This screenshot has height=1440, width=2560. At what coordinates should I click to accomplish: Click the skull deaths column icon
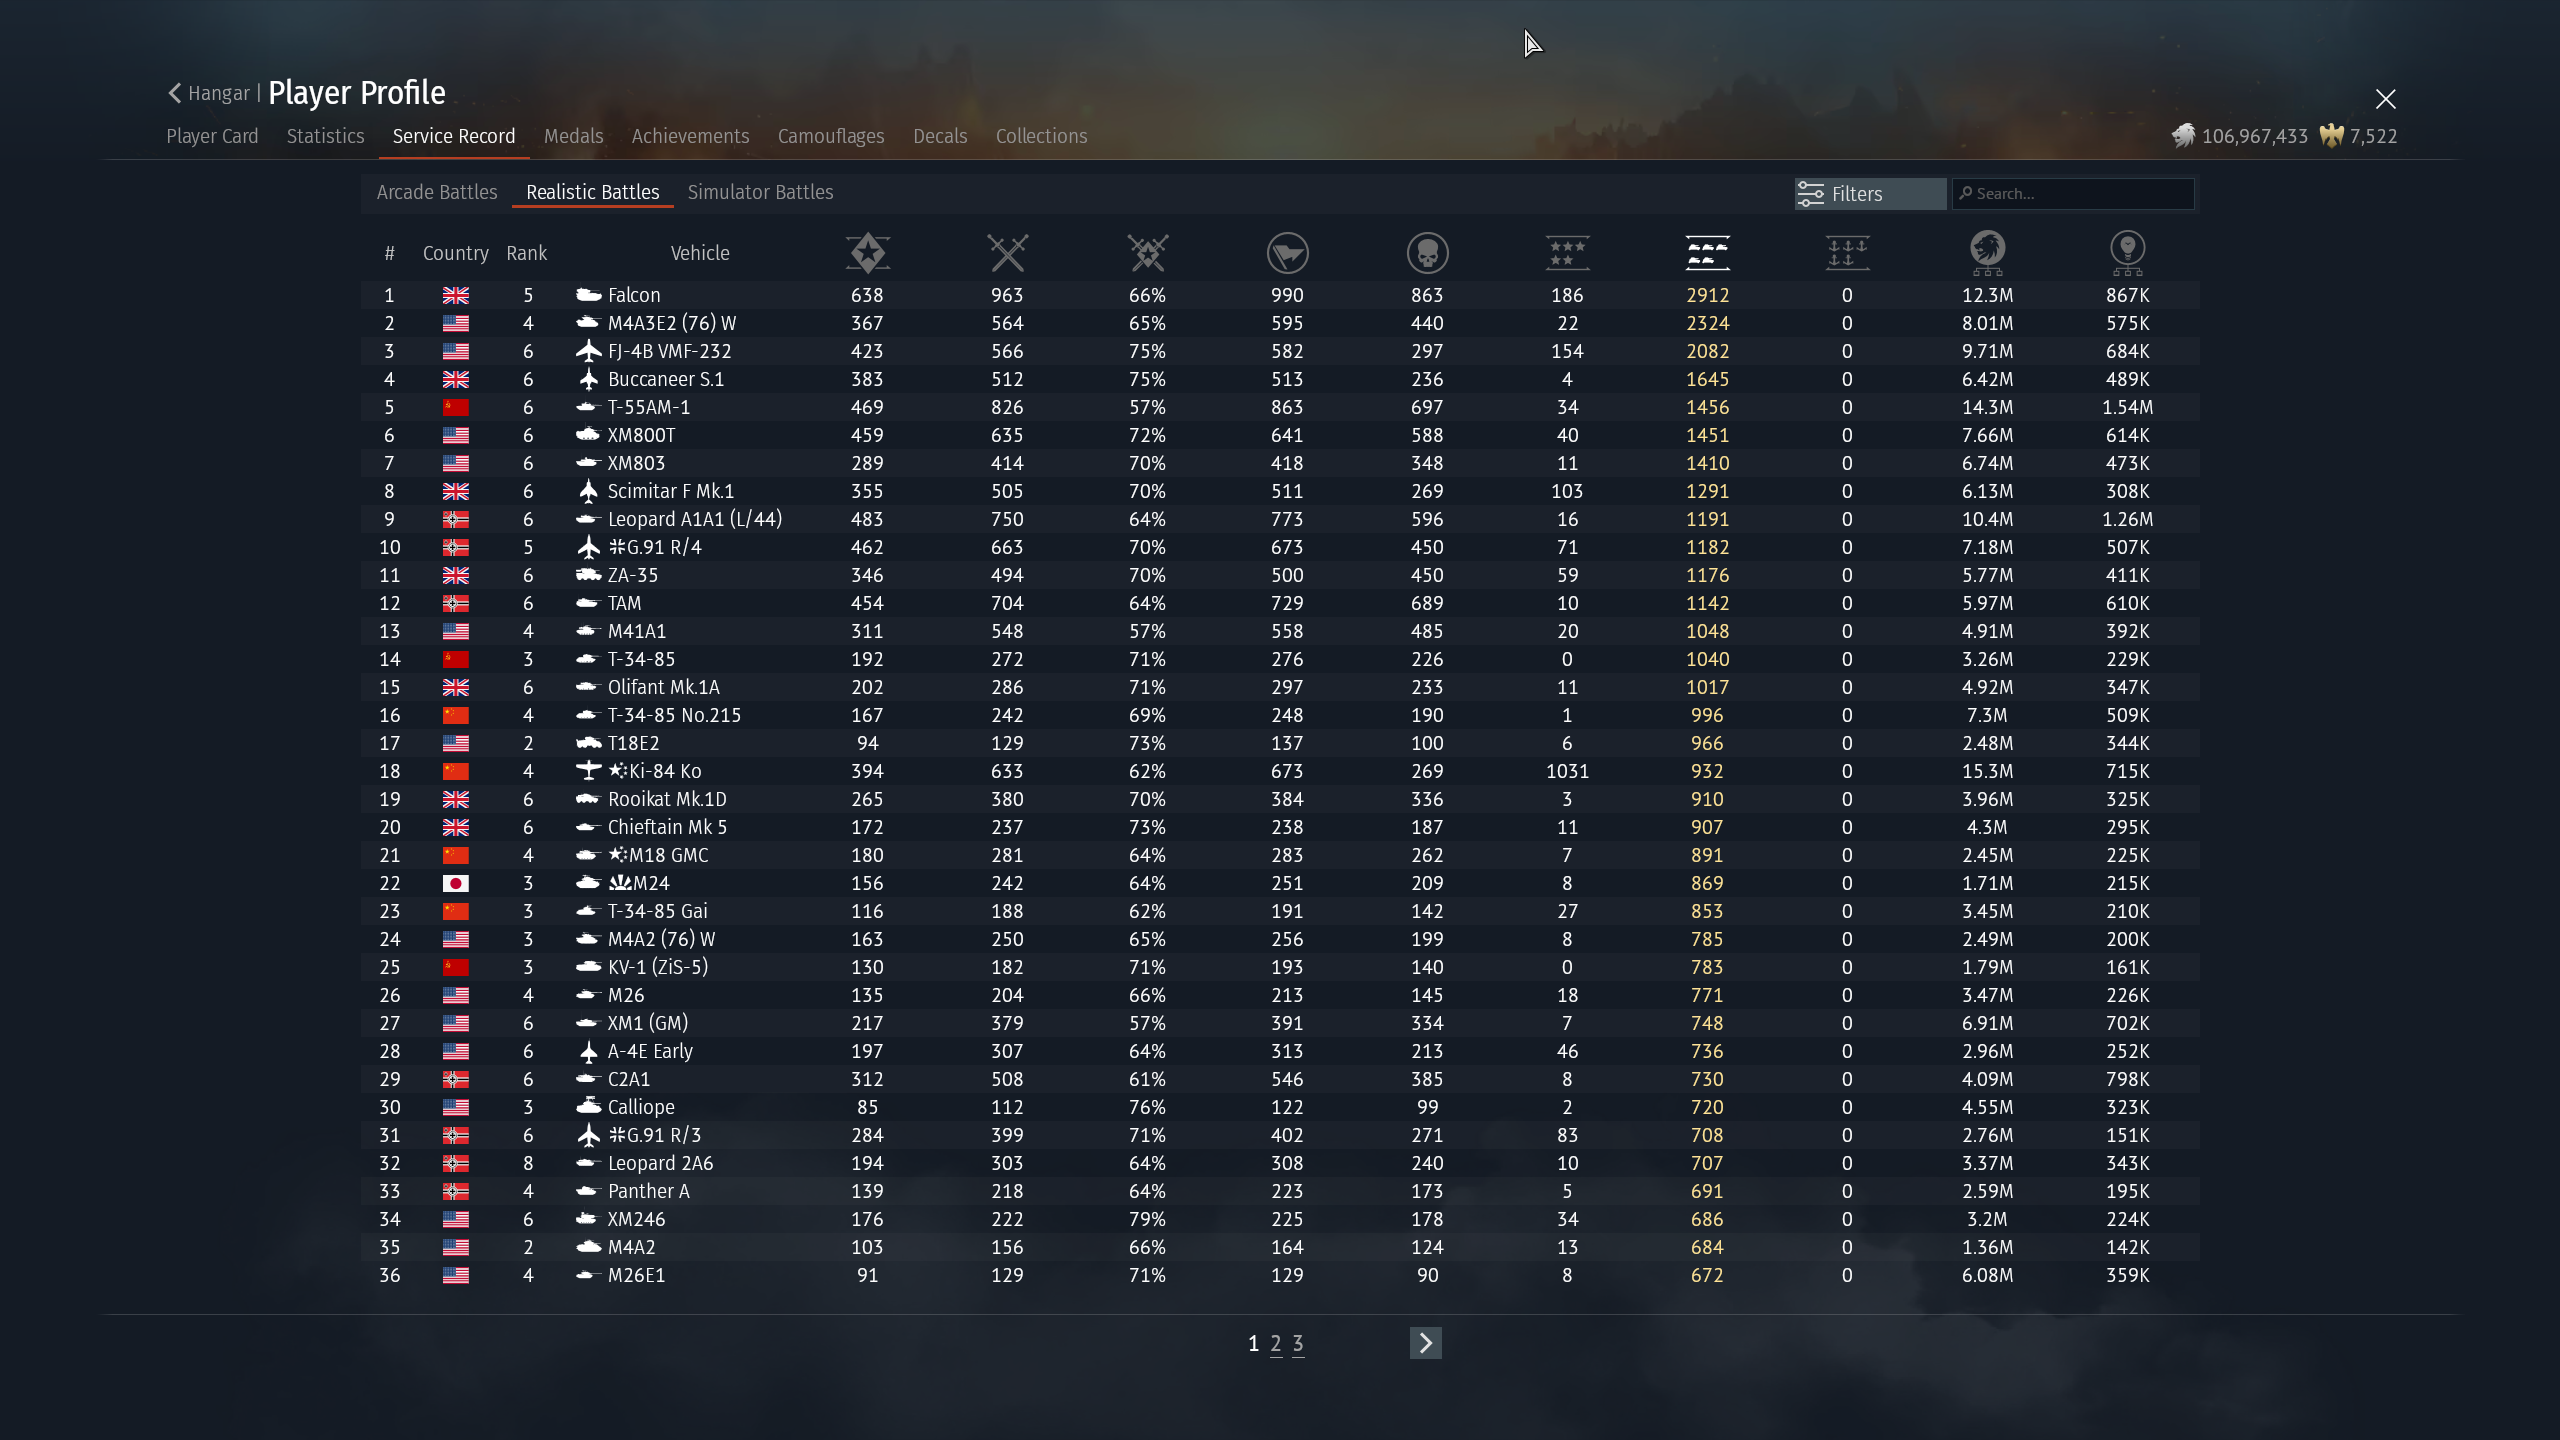coord(1427,253)
